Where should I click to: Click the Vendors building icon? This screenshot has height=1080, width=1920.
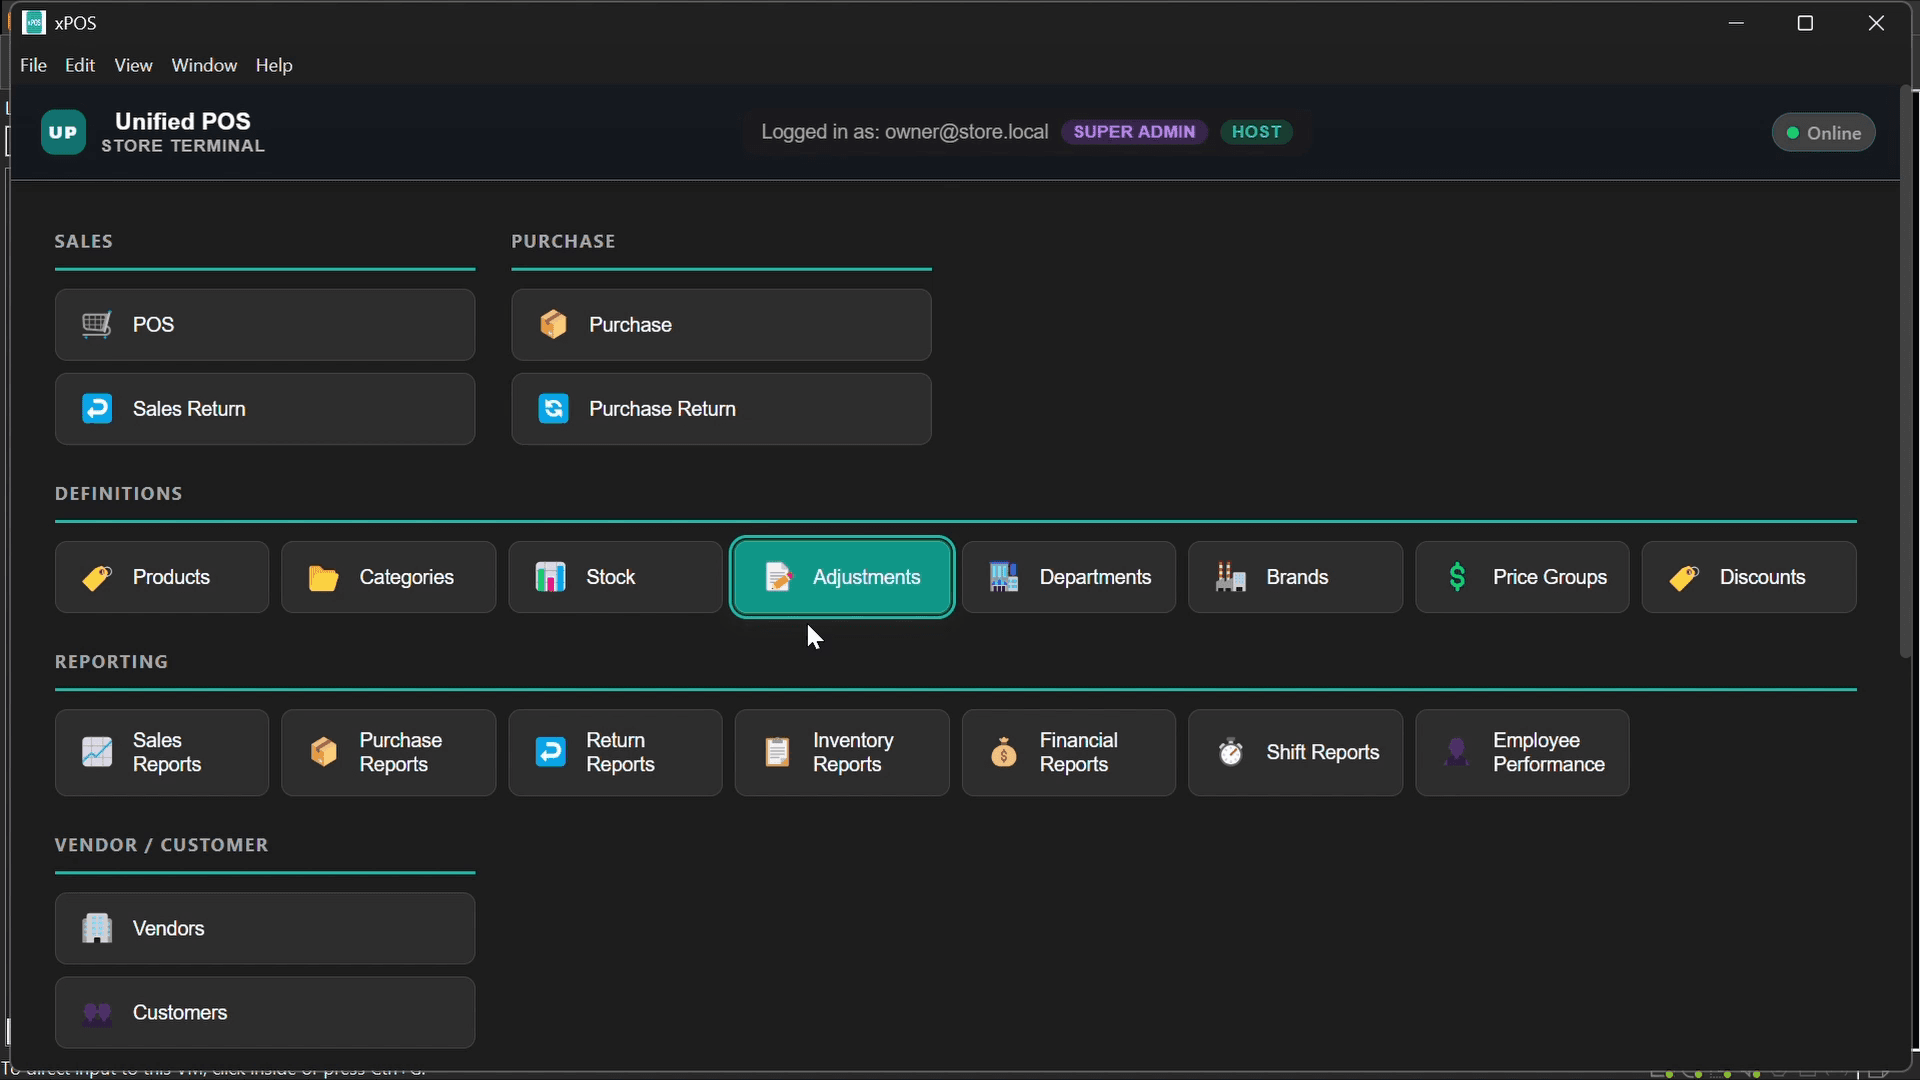click(97, 929)
